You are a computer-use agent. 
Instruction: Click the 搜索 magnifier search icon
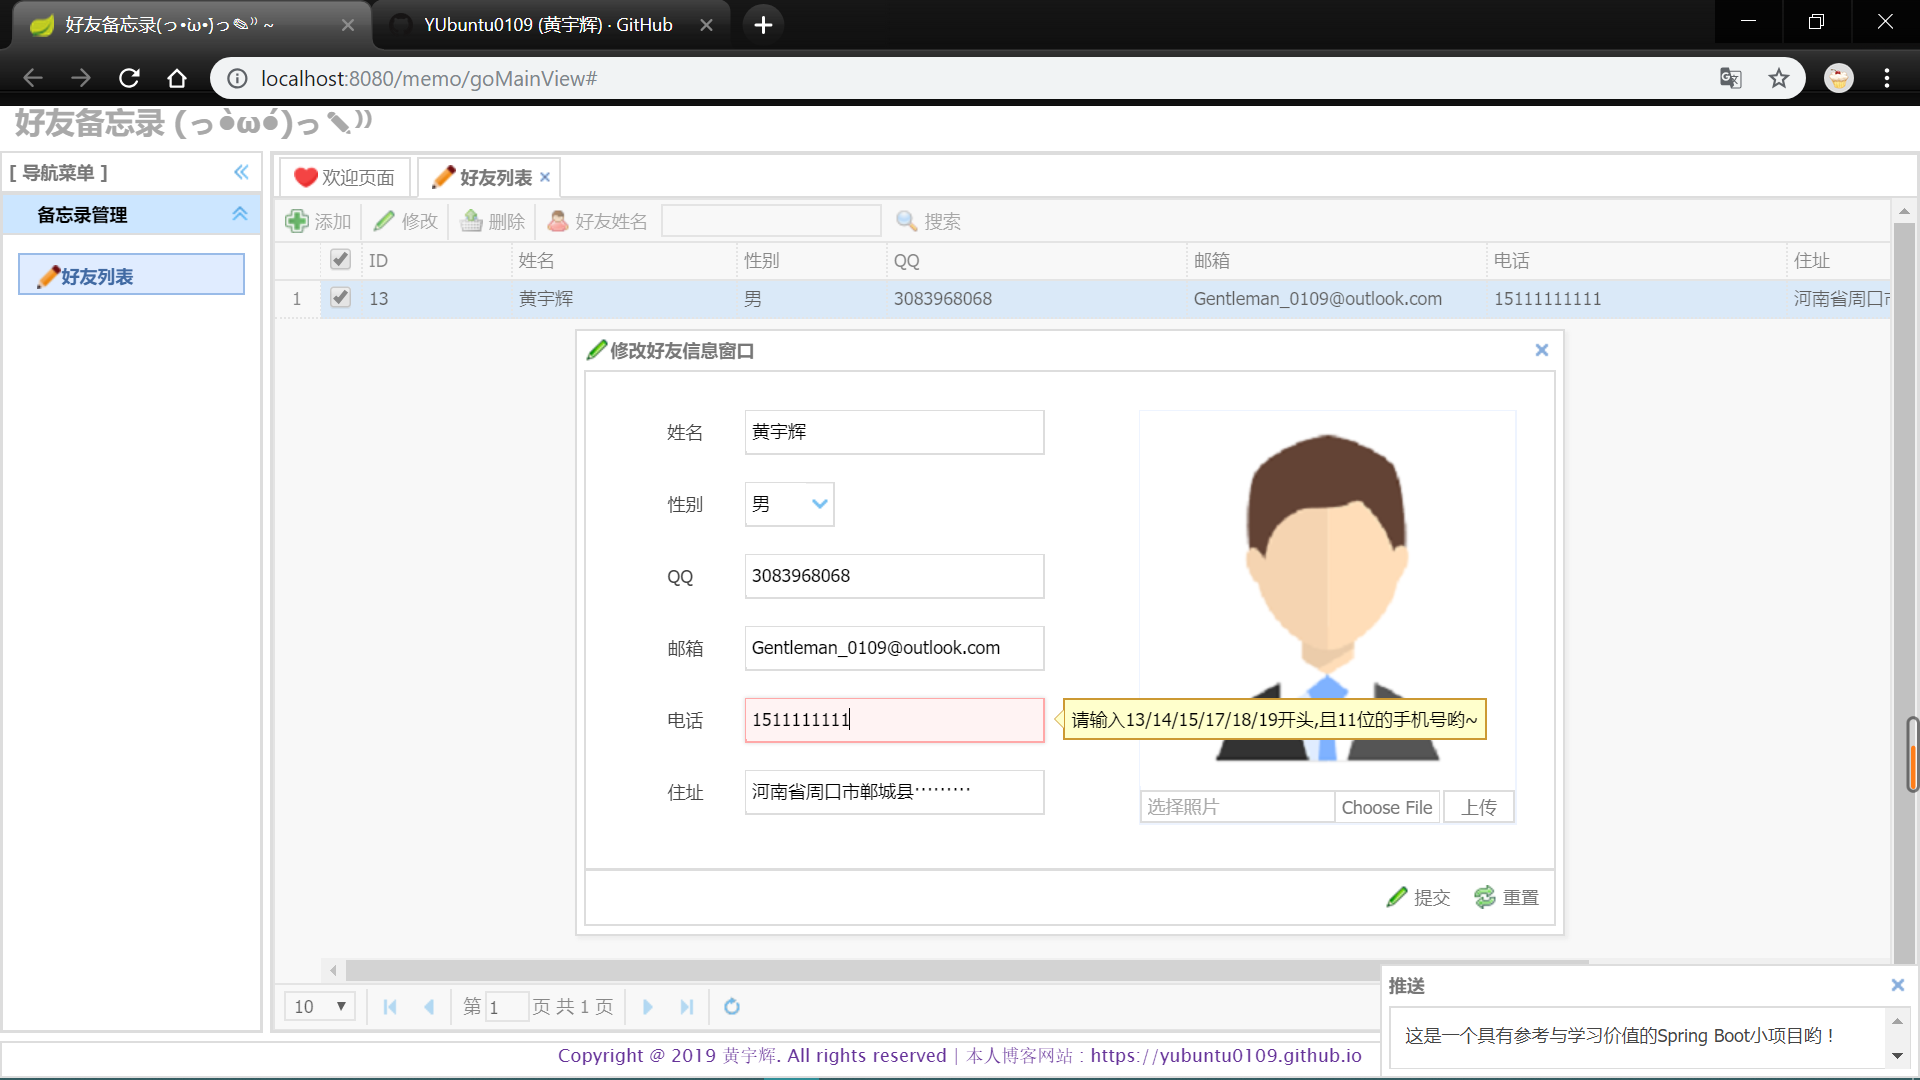click(x=907, y=221)
